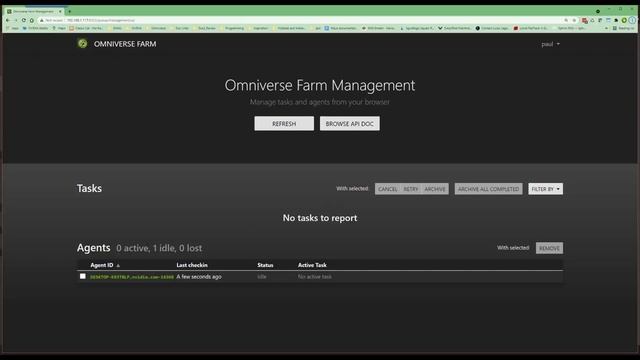
Task: Open a new browser tab with plus icon
Action: point(69,11)
